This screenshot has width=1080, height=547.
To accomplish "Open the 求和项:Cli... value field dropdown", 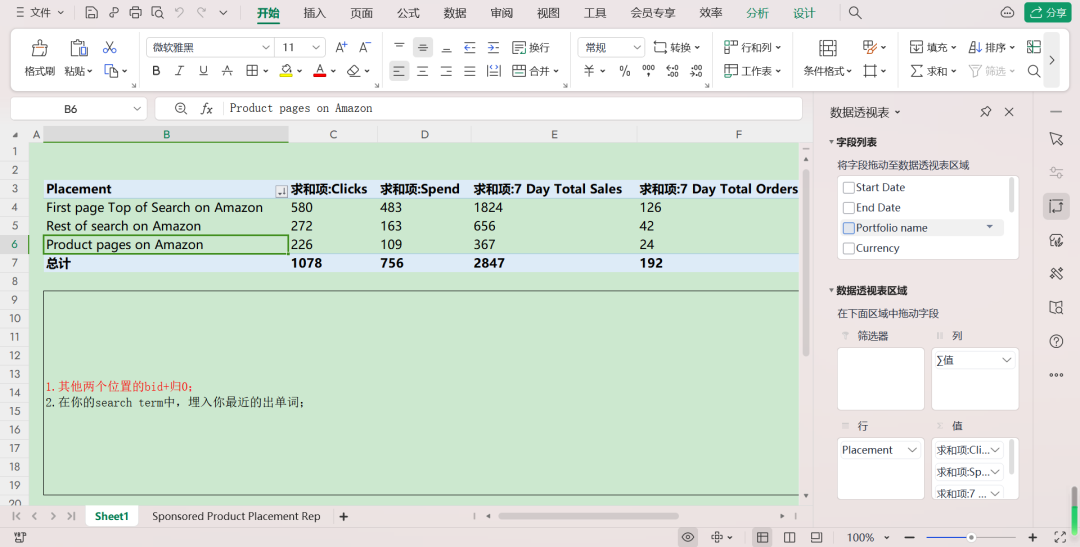I will [995, 450].
